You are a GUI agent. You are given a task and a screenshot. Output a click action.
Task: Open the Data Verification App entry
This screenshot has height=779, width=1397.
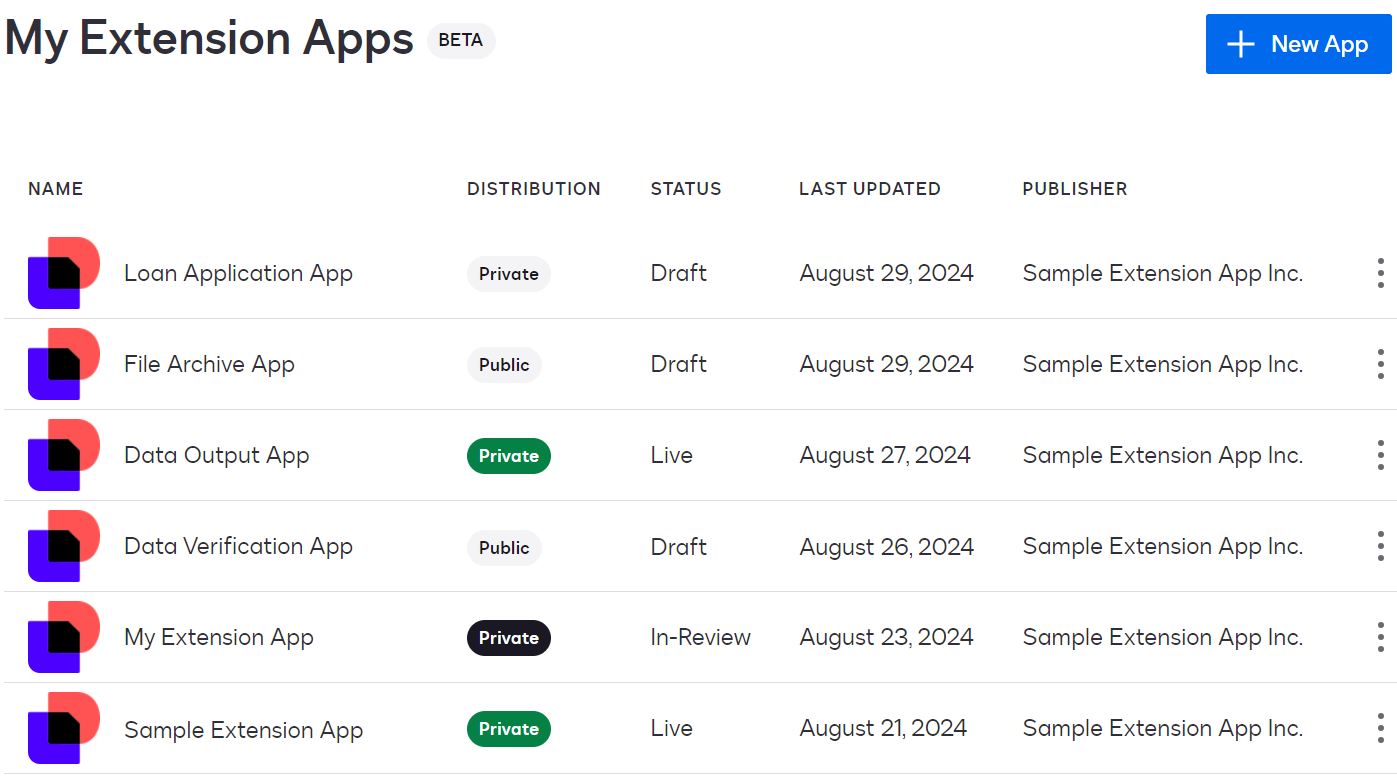click(237, 545)
